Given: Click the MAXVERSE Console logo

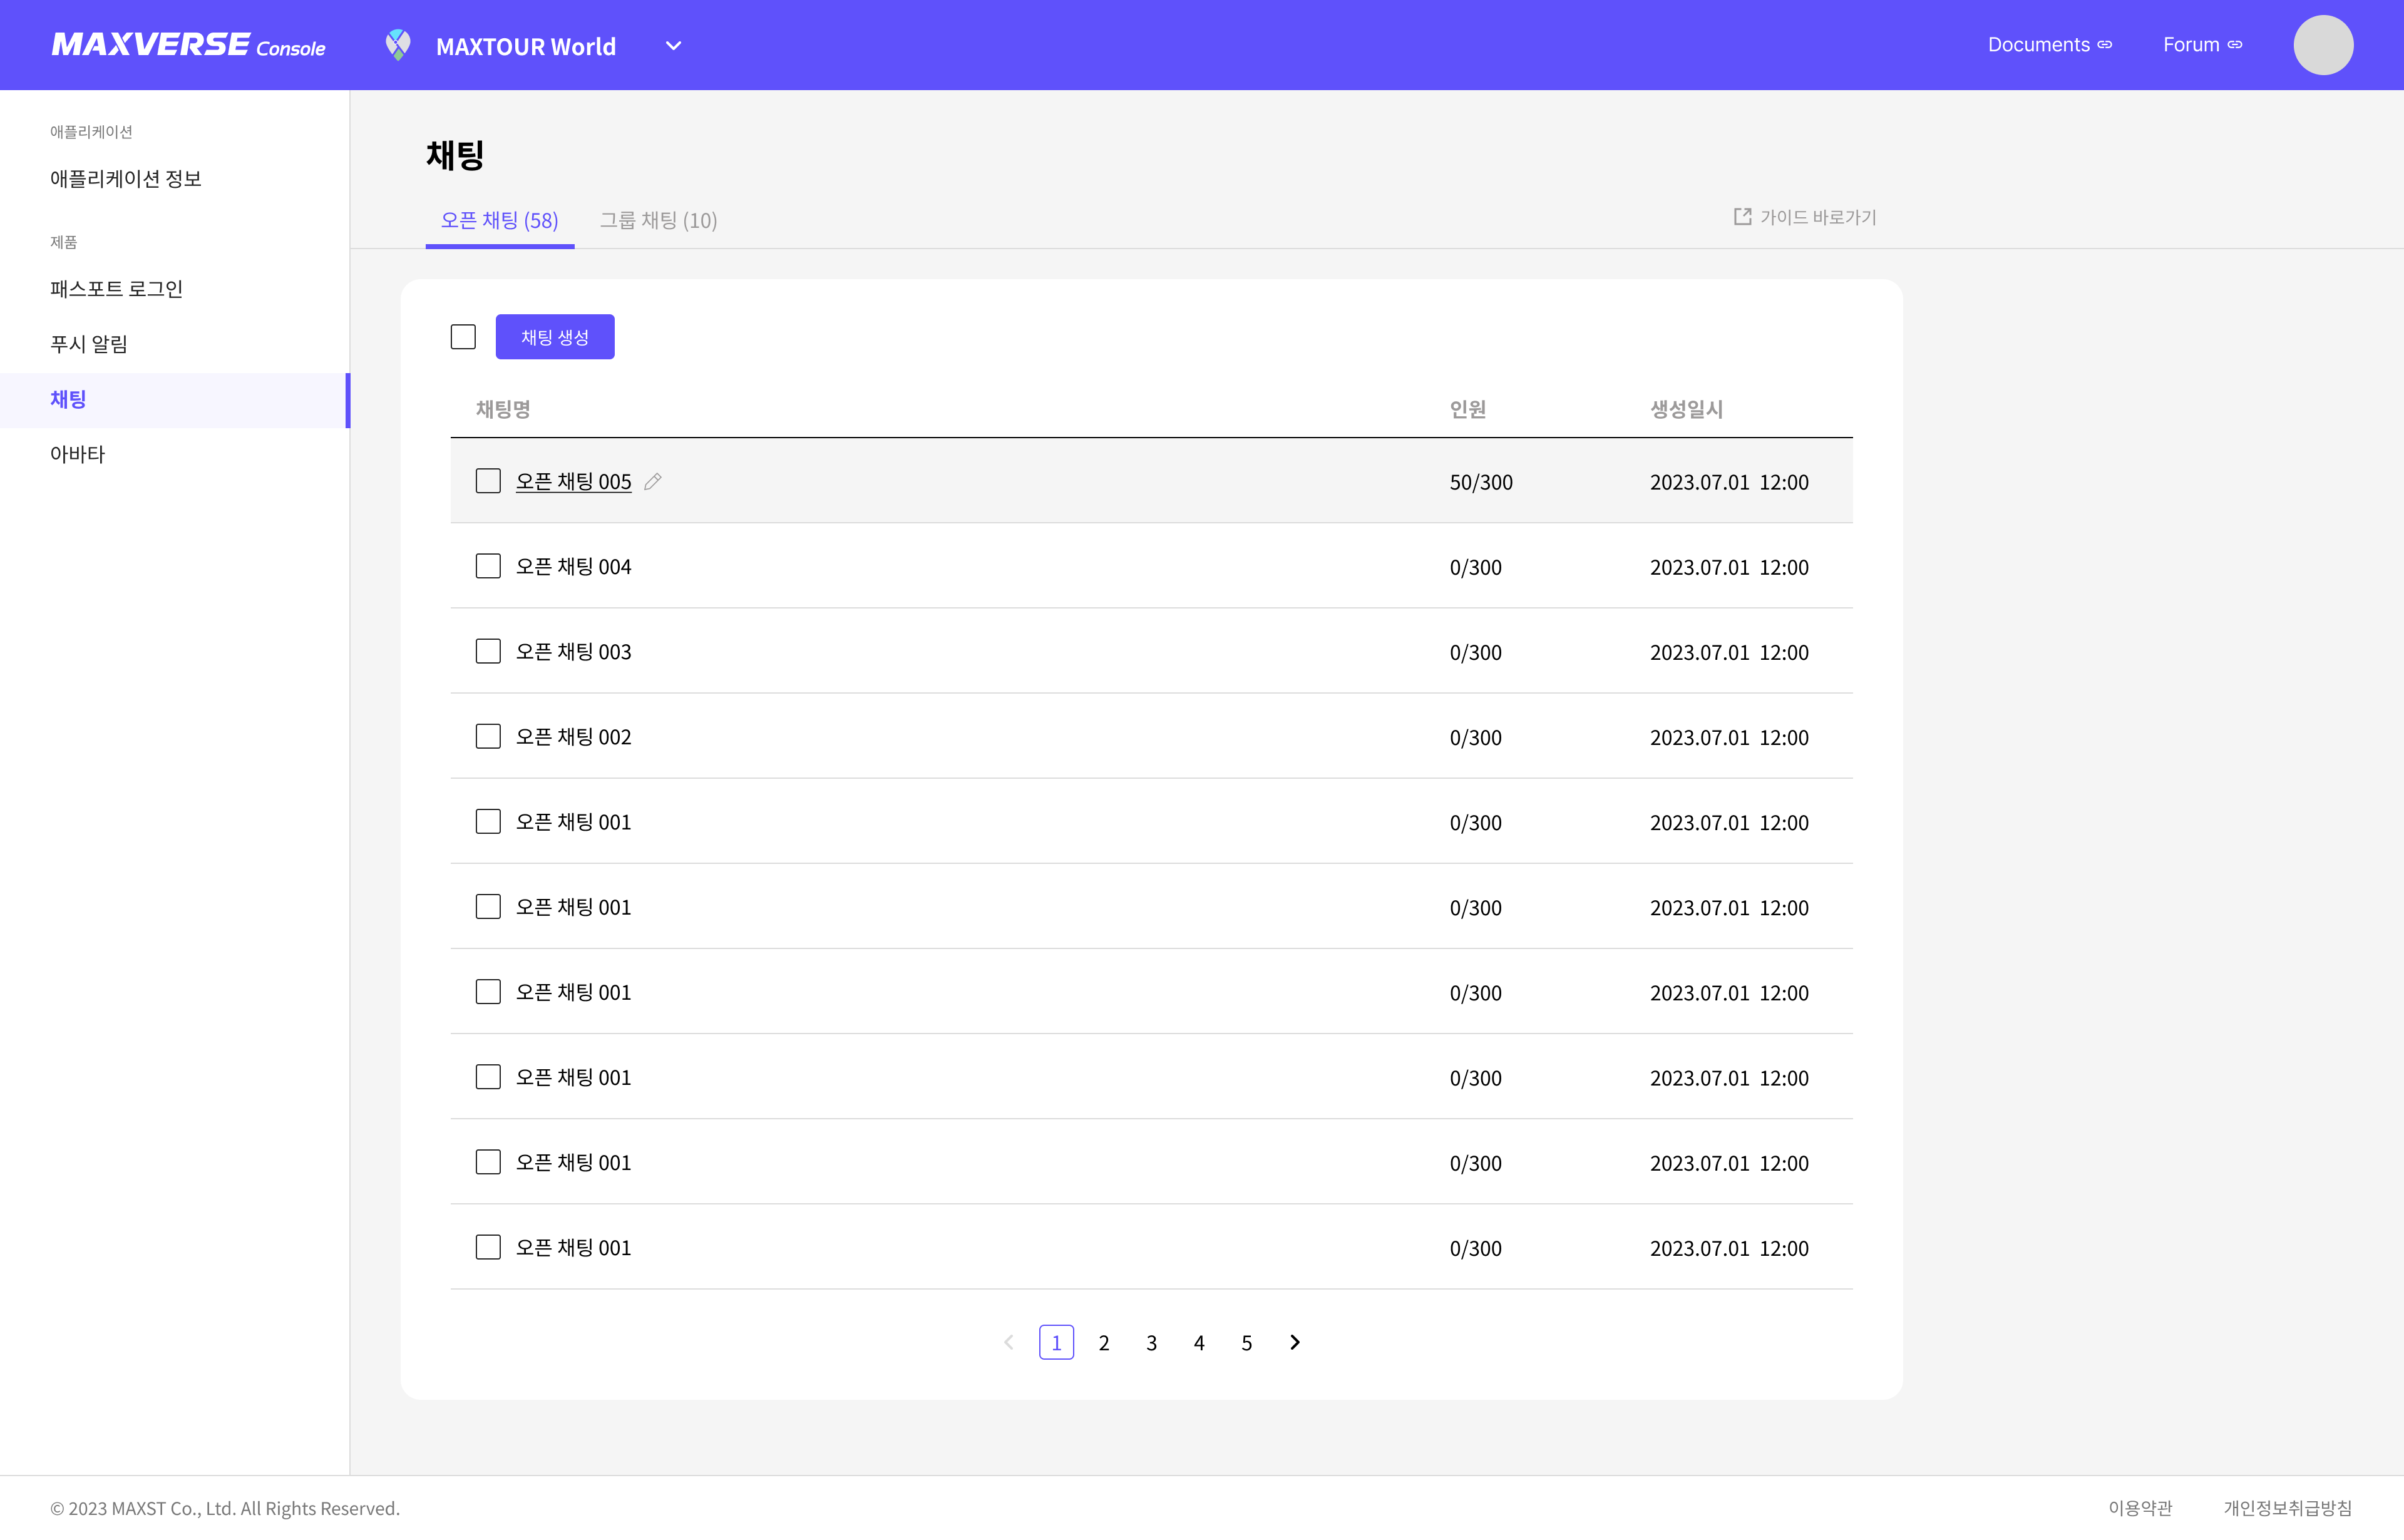Looking at the screenshot, I should coord(188,45).
